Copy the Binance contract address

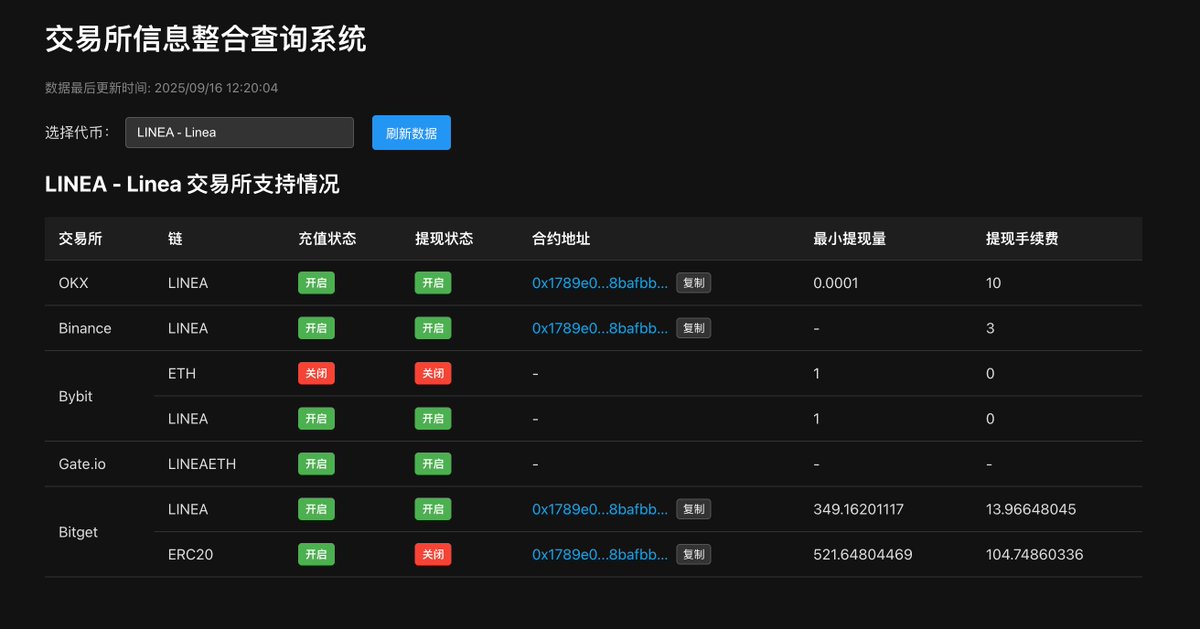point(693,328)
